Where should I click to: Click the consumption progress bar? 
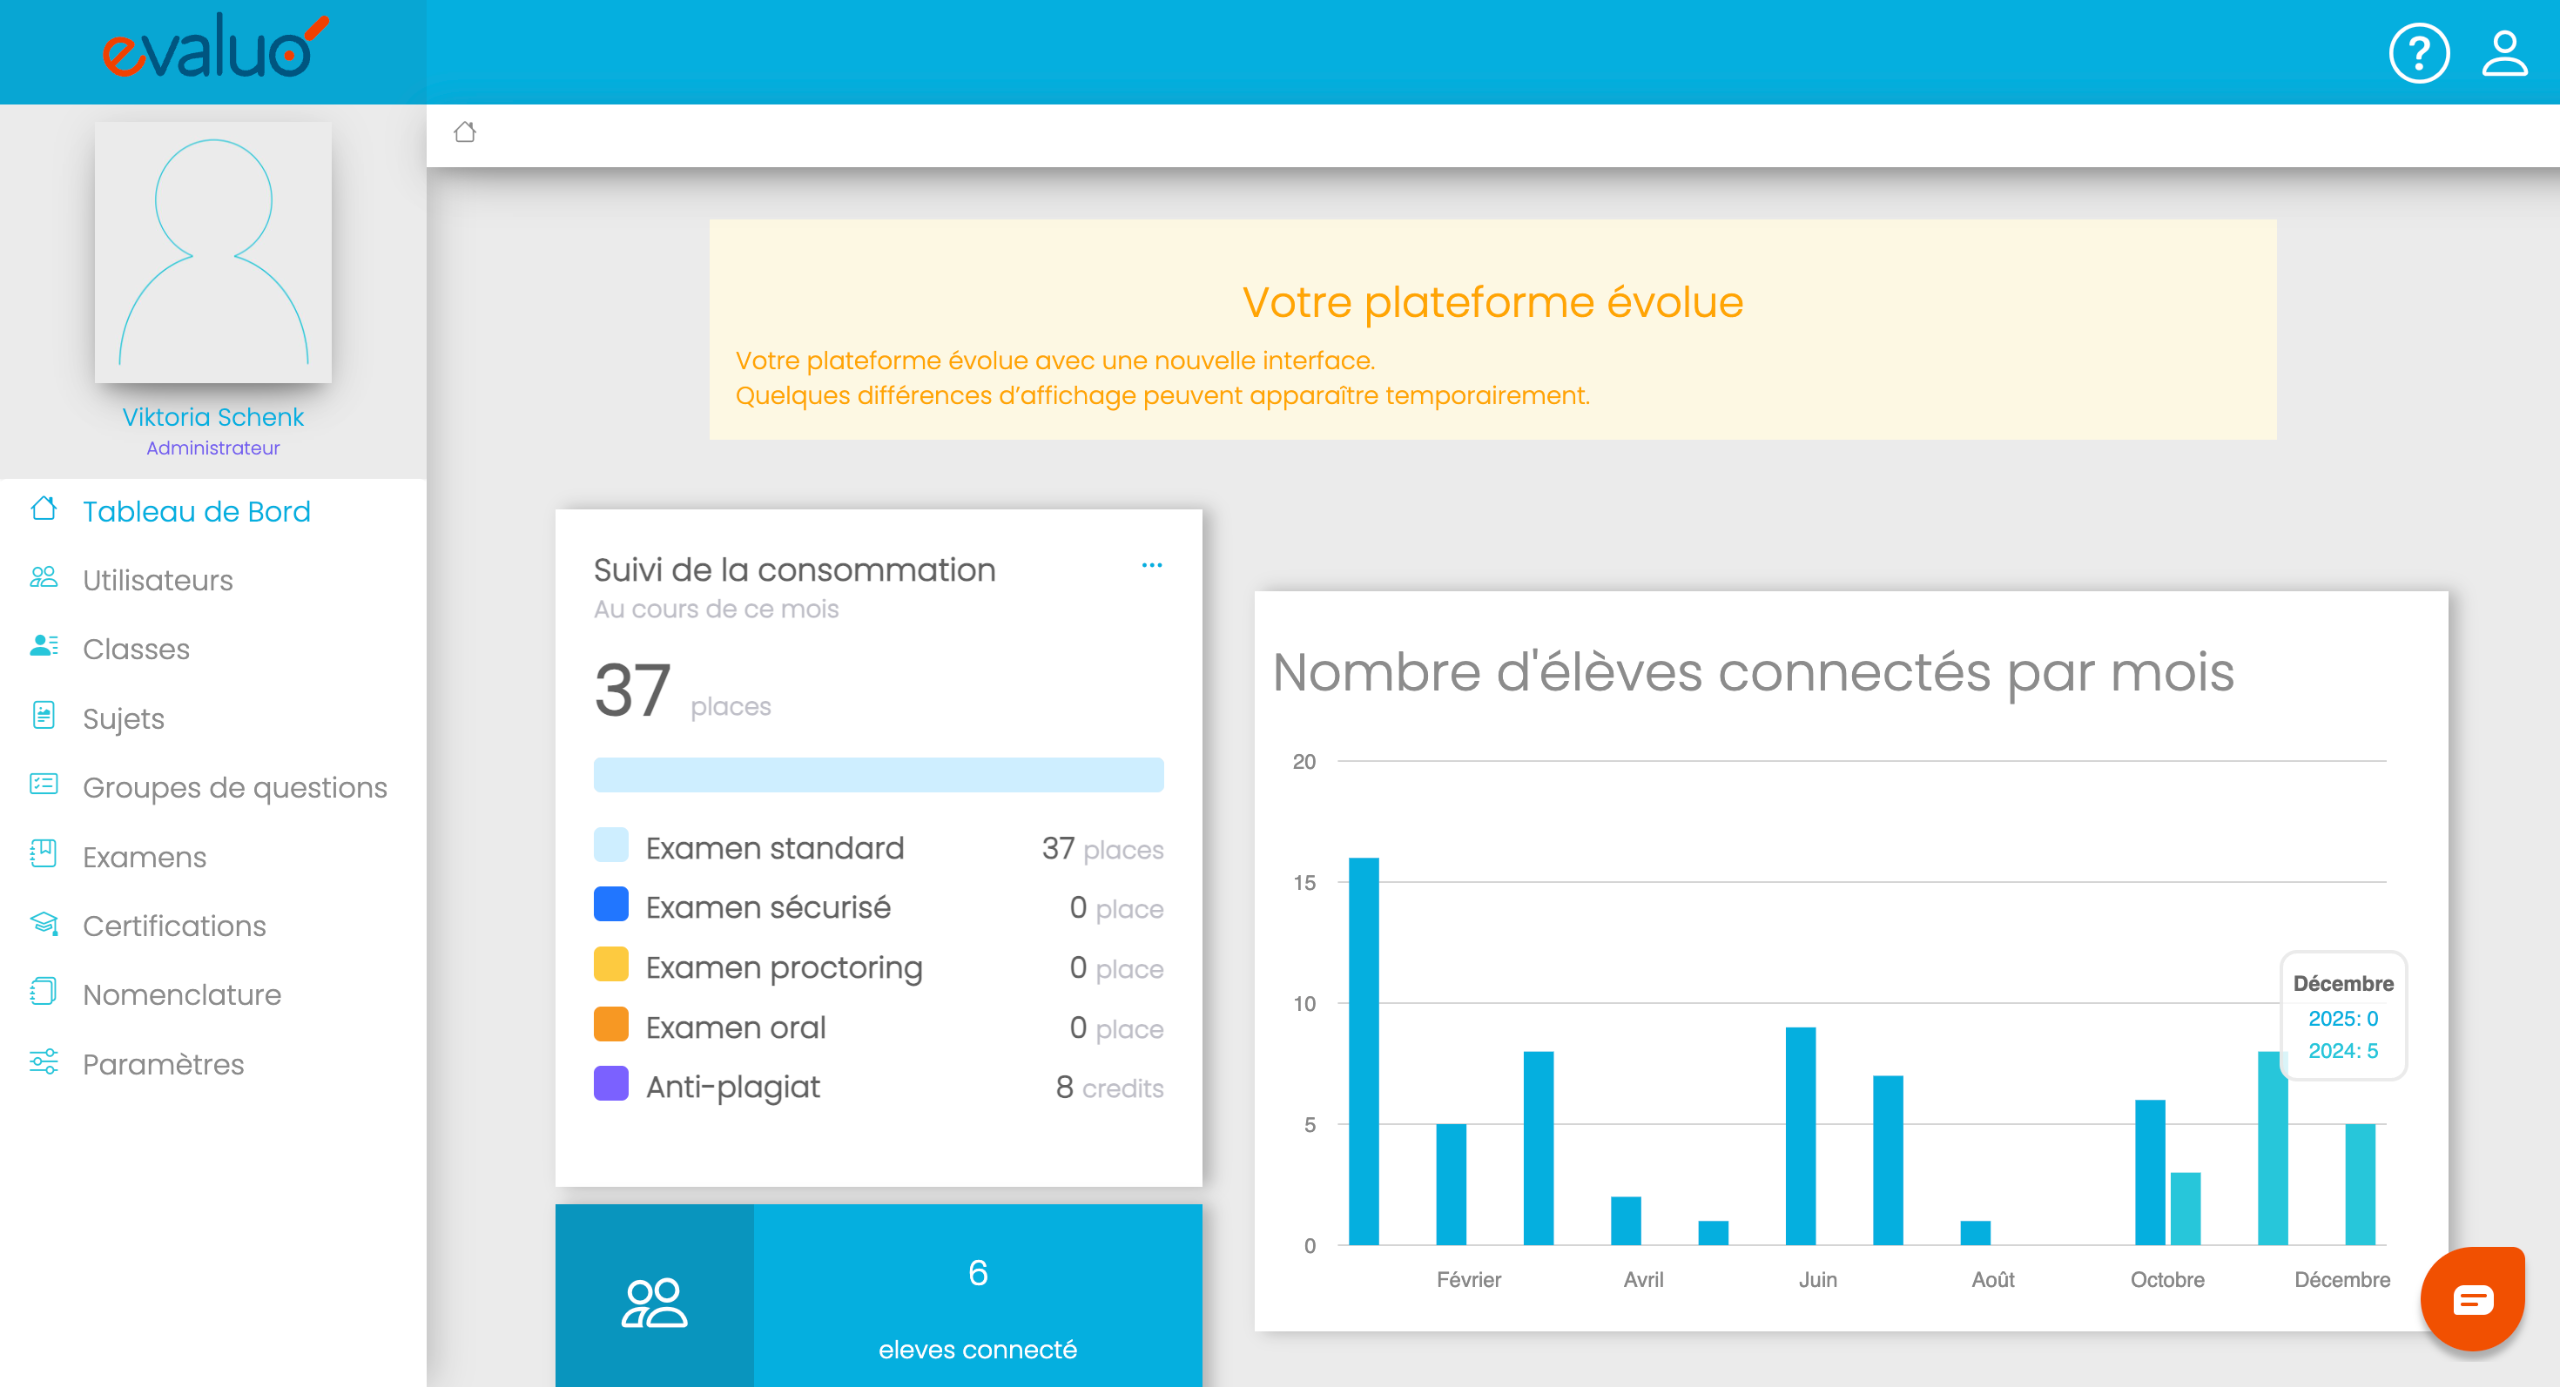click(878, 775)
